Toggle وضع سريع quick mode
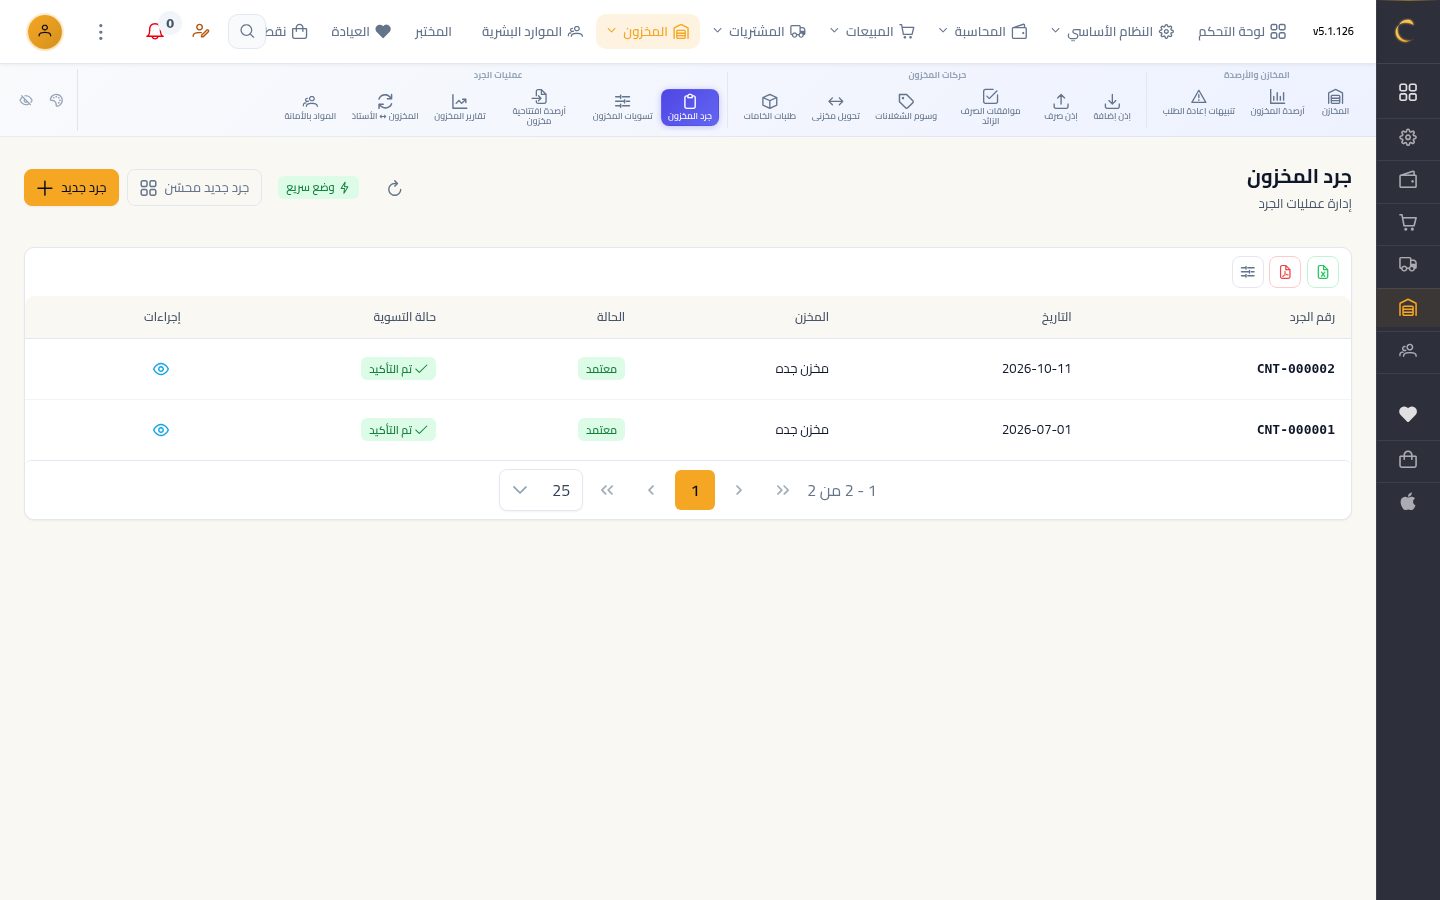This screenshot has width=1440, height=900. pyautogui.click(x=318, y=188)
